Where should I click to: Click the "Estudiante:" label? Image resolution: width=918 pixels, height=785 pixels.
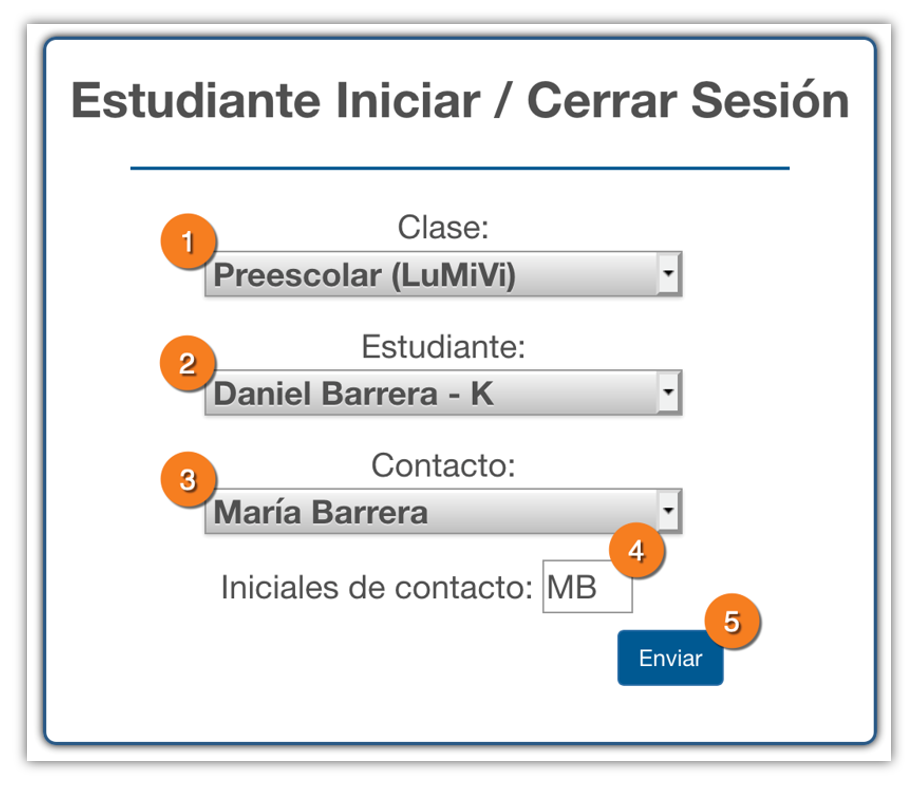[x=443, y=347]
